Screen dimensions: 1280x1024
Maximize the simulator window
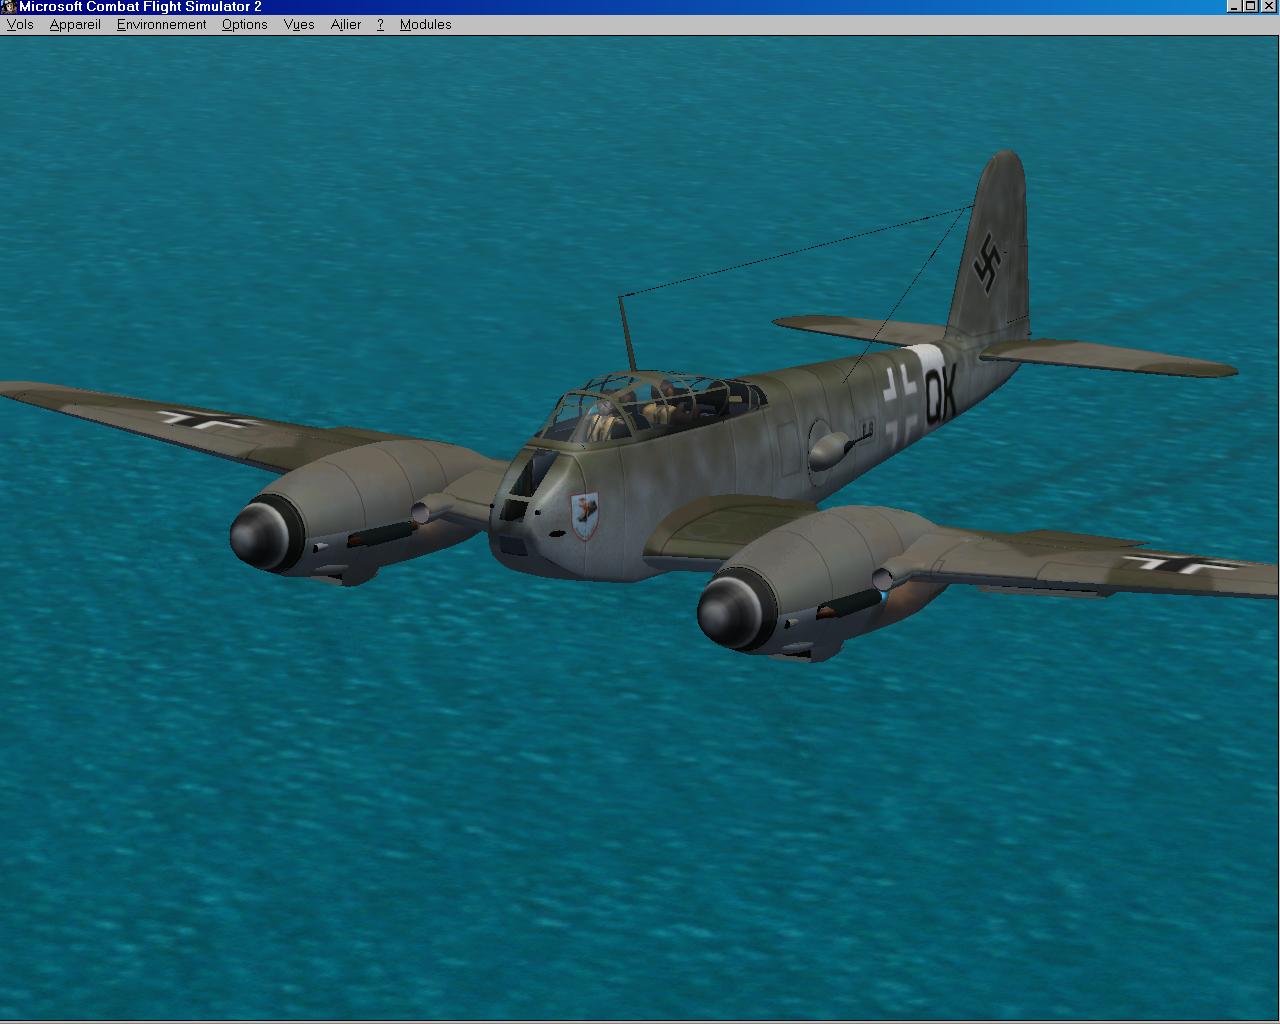click(x=1250, y=7)
